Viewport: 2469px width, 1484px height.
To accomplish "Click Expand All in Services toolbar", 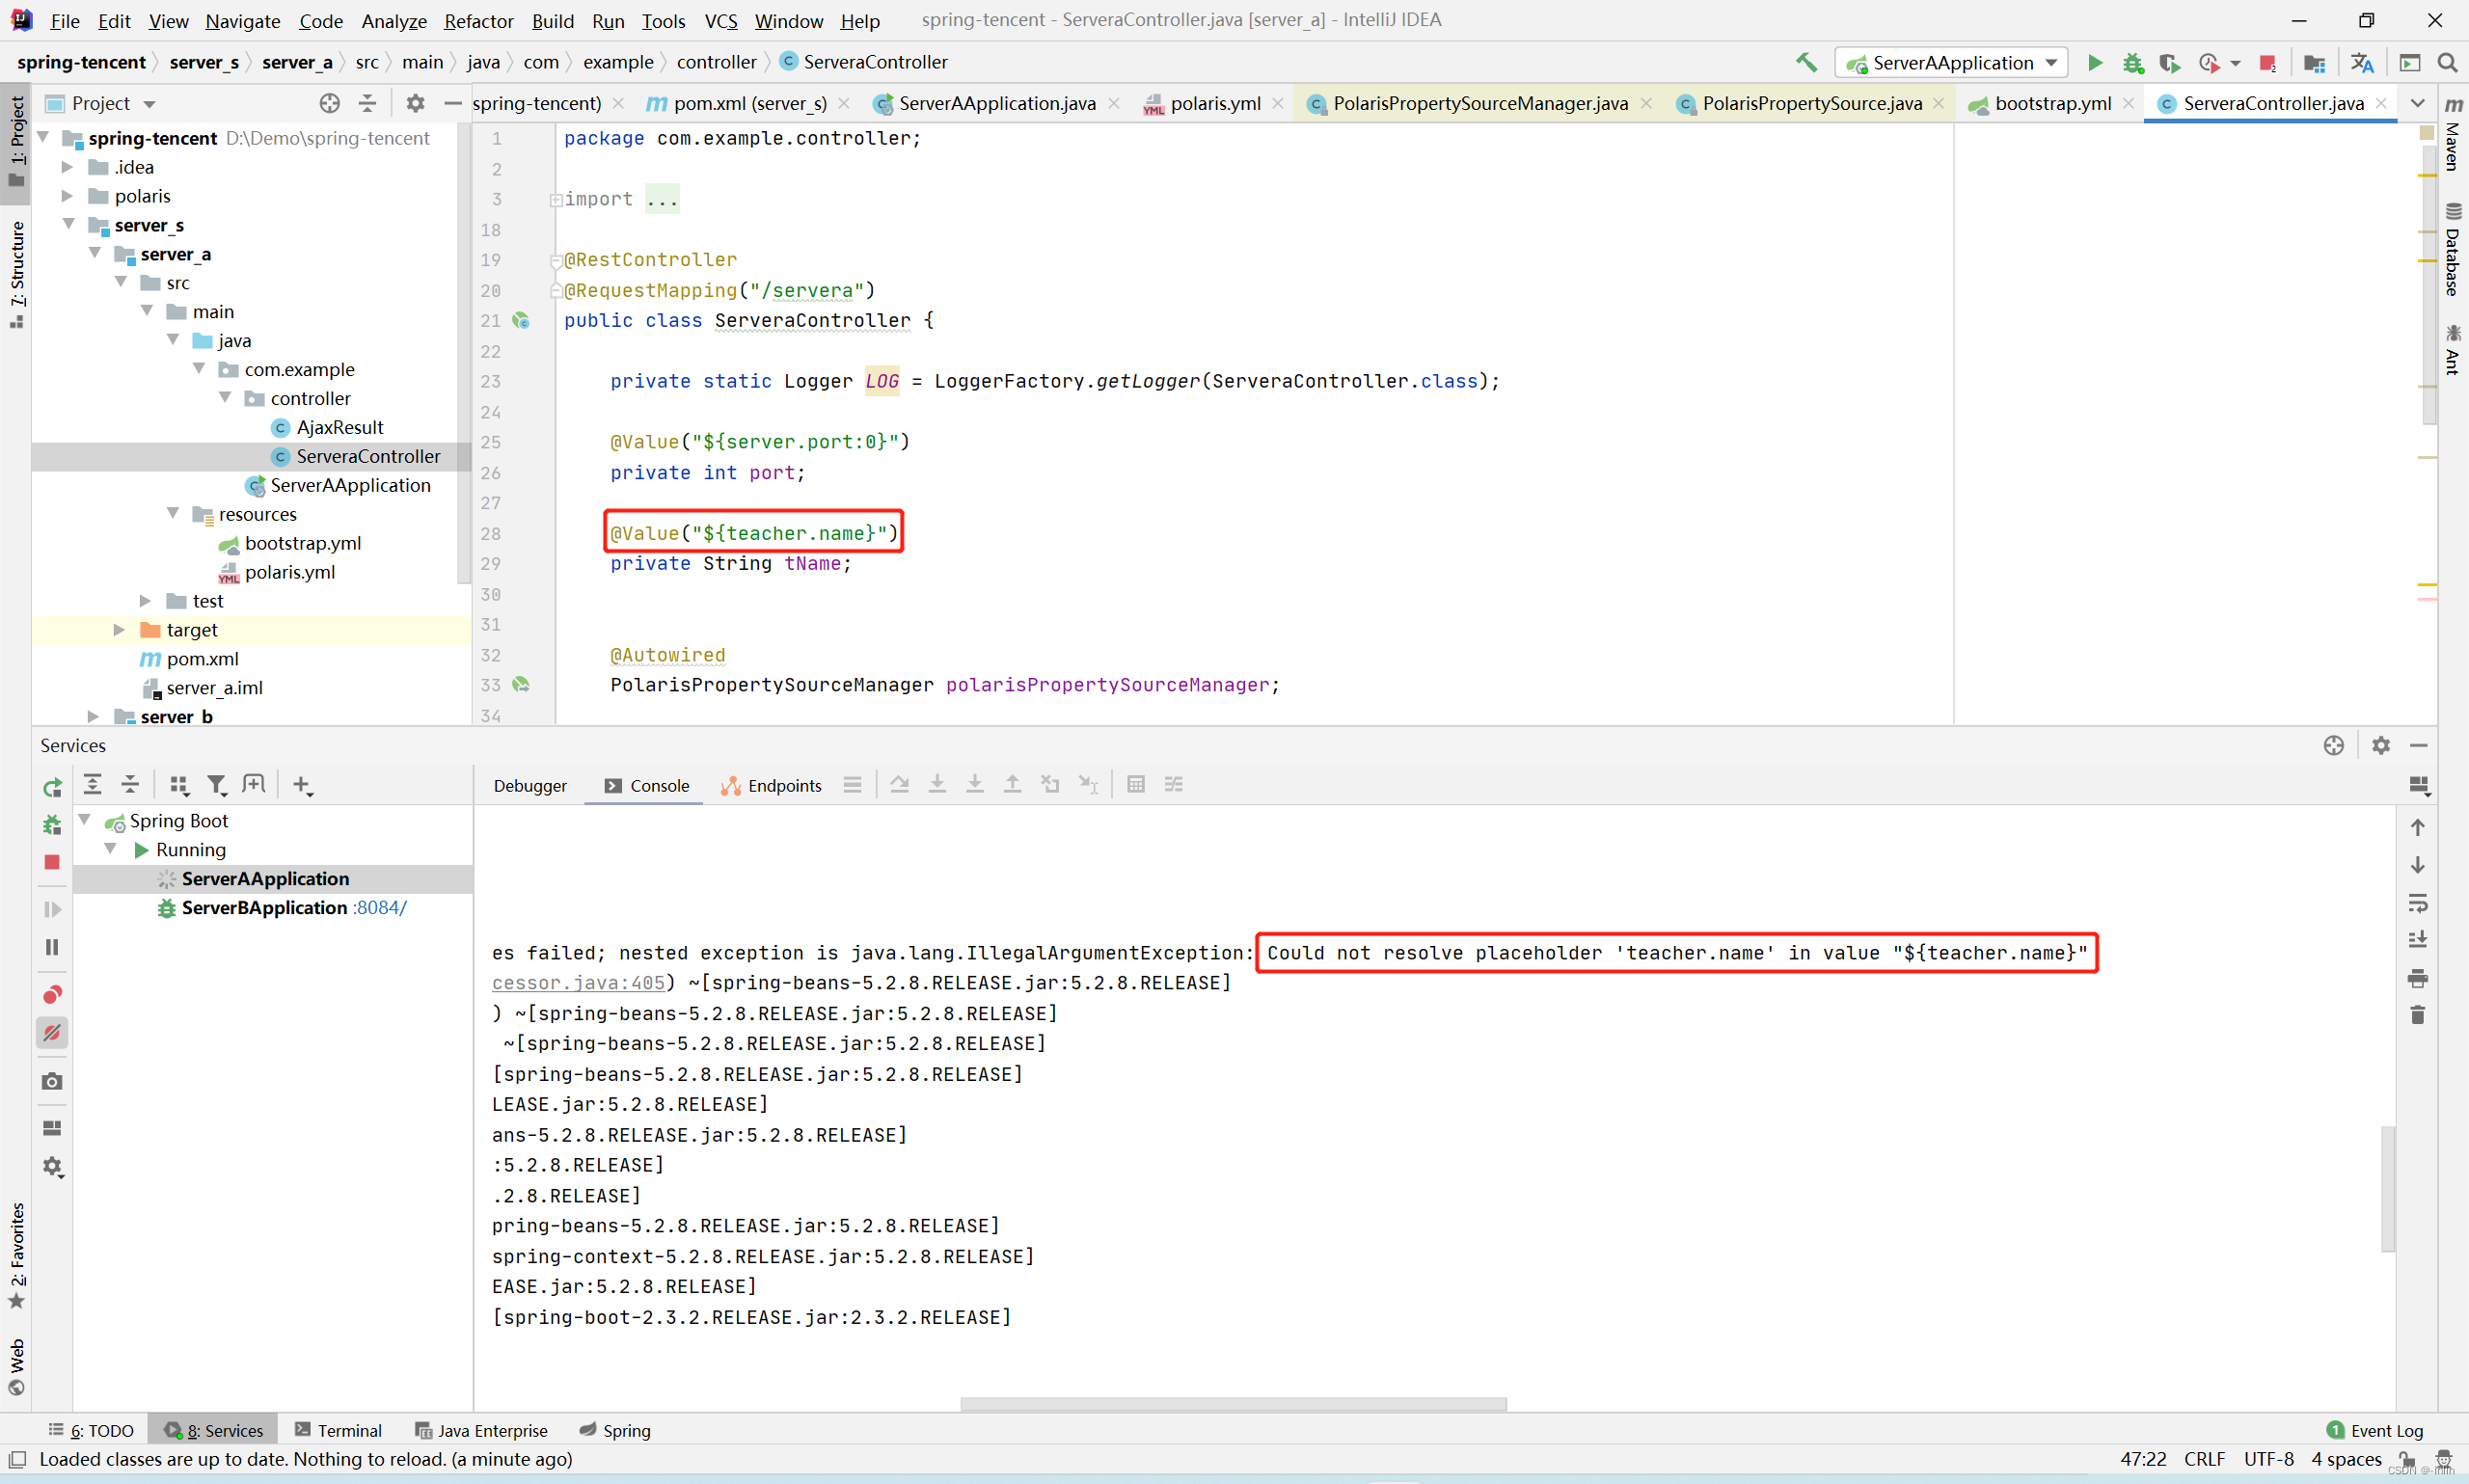I will pyautogui.click(x=92, y=784).
